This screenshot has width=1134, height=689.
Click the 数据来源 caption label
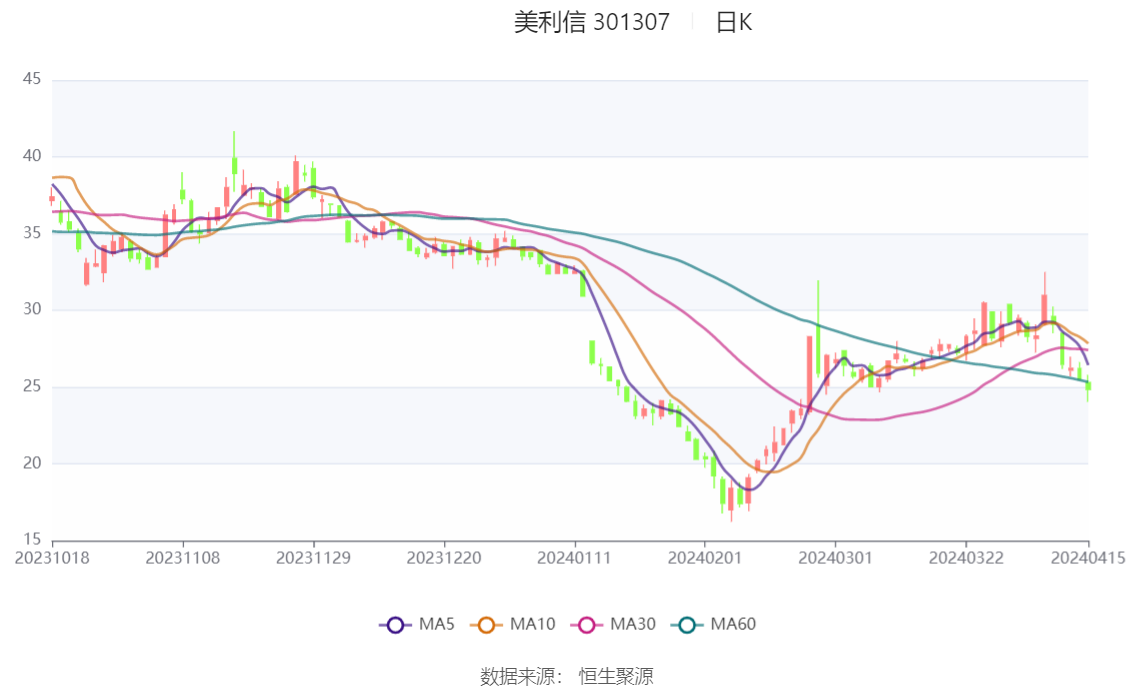(x=521, y=677)
